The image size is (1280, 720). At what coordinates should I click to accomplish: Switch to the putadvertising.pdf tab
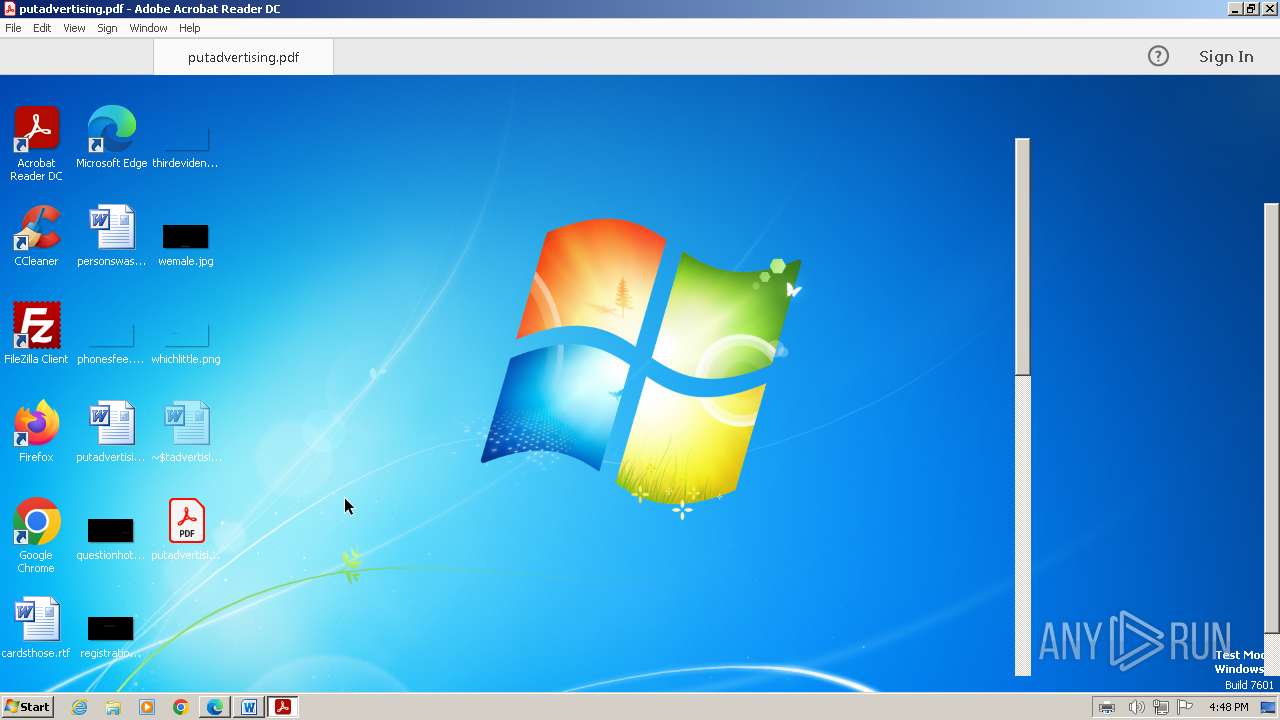(x=243, y=57)
